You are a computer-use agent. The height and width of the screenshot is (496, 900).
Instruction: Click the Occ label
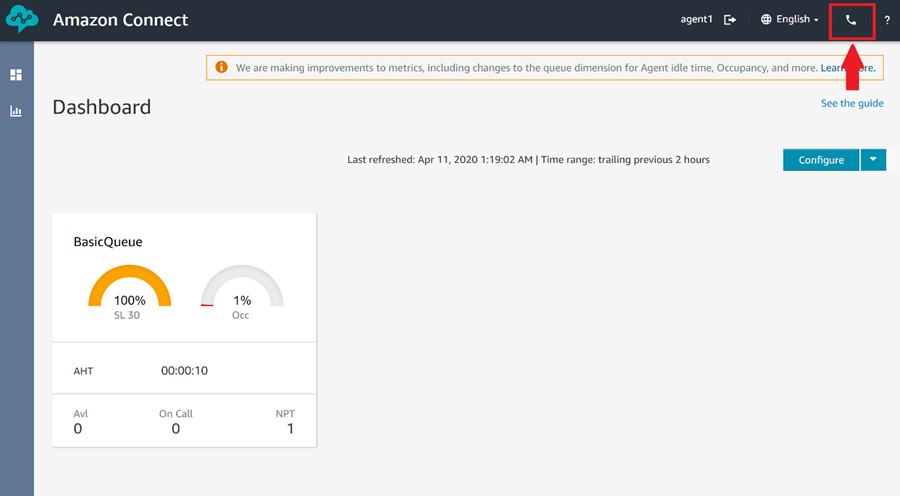click(240, 315)
